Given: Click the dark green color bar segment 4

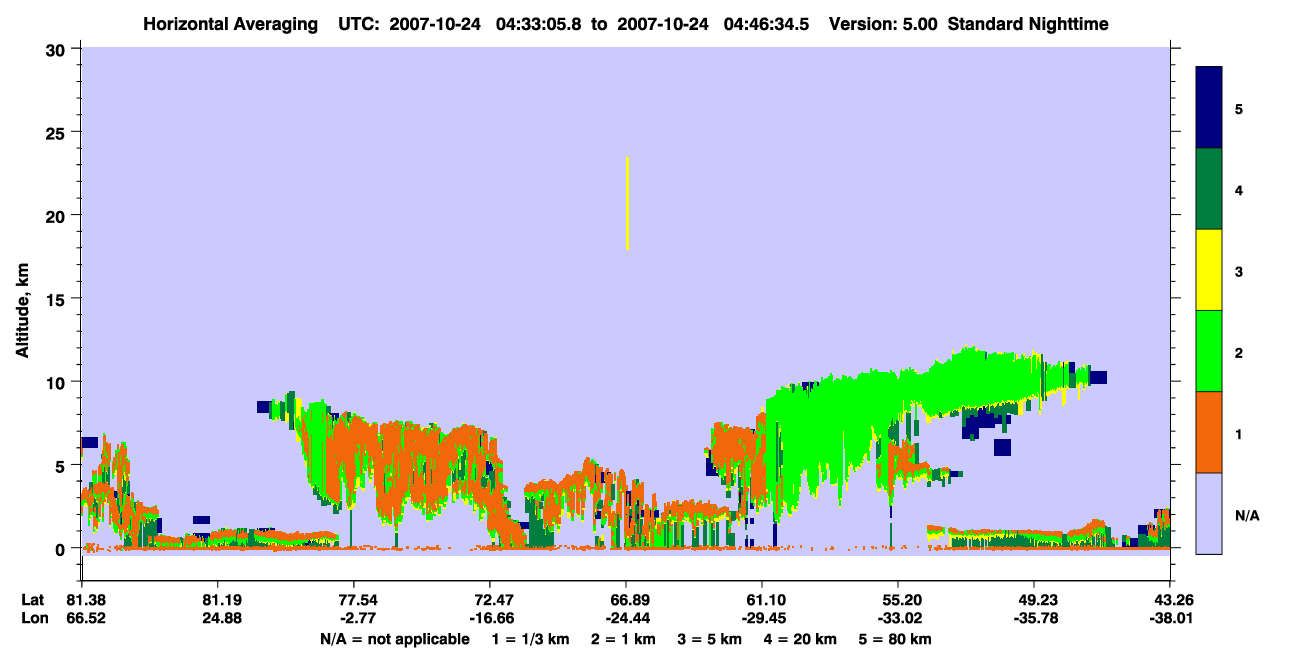Looking at the screenshot, I should (1209, 189).
